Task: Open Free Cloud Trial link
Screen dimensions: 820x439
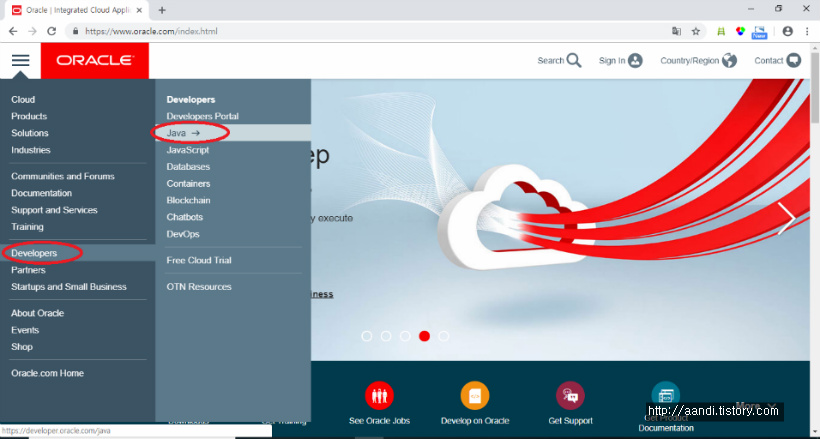Action: [x=199, y=260]
